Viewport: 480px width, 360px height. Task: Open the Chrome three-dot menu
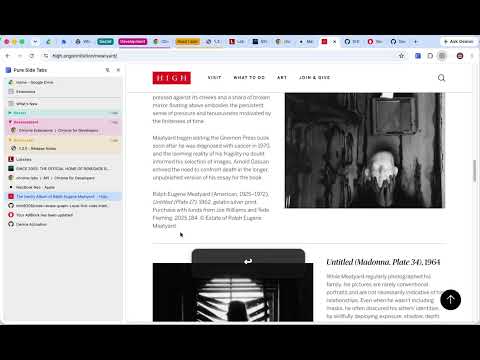click(x=472, y=56)
